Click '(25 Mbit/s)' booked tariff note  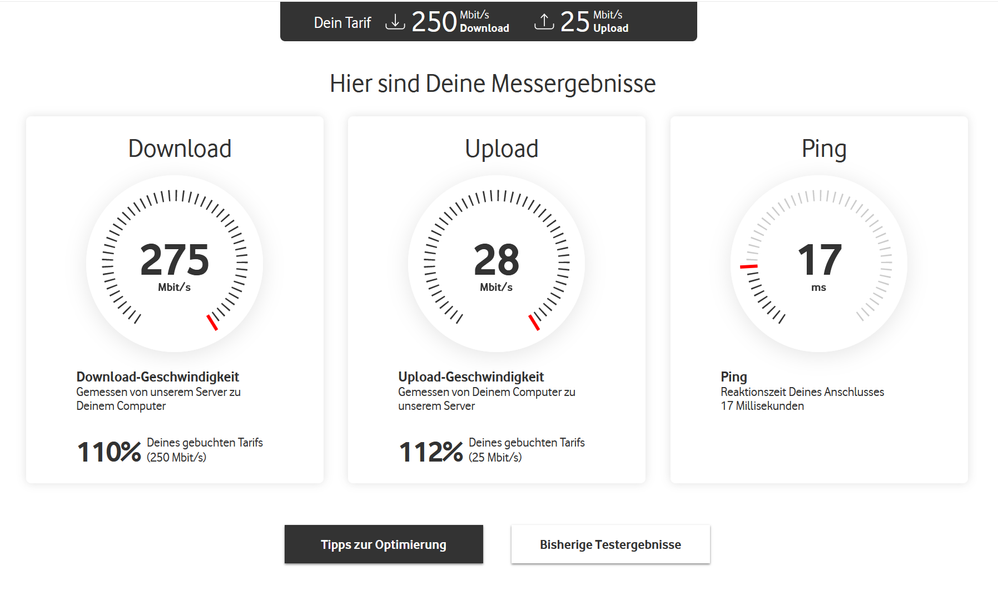pyautogui.click(x=495, y=458)
